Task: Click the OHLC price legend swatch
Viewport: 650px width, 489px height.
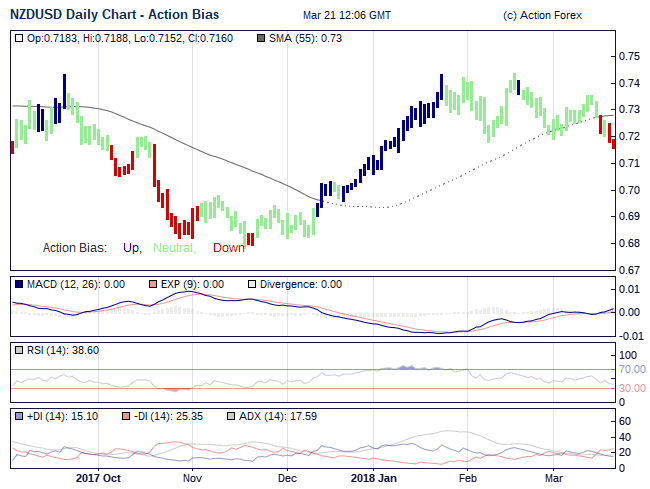Action: 19,39
